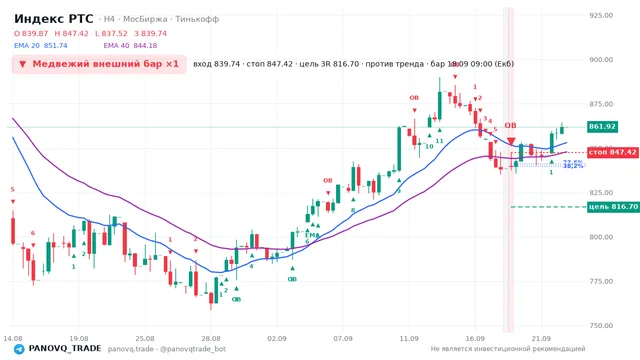Viewport: 640px width, 360px height.
Task: Click the large red OB signal triangle
Action: 511,141
